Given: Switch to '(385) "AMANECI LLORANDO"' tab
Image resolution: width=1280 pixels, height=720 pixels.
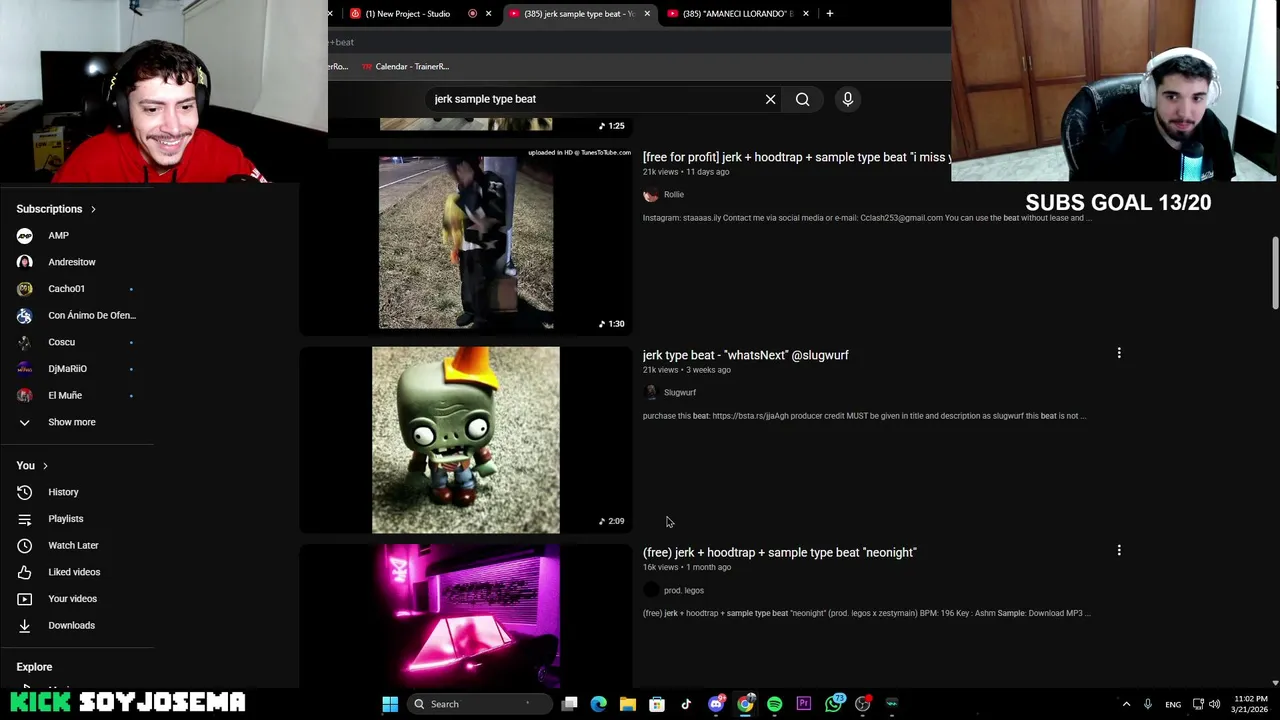Looking at the screenshot, I should pyautogui.click(x=737, y=14).
